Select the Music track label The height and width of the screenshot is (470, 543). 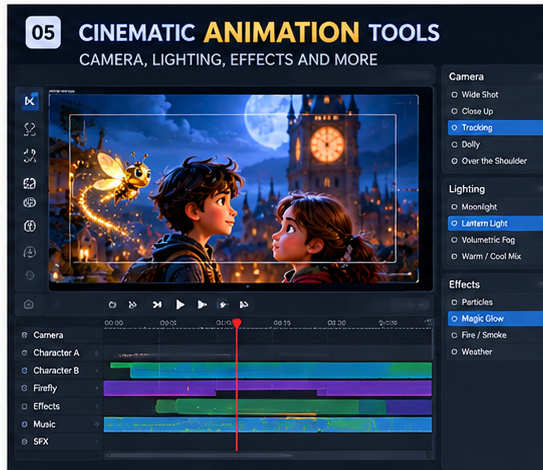[44, 424]
